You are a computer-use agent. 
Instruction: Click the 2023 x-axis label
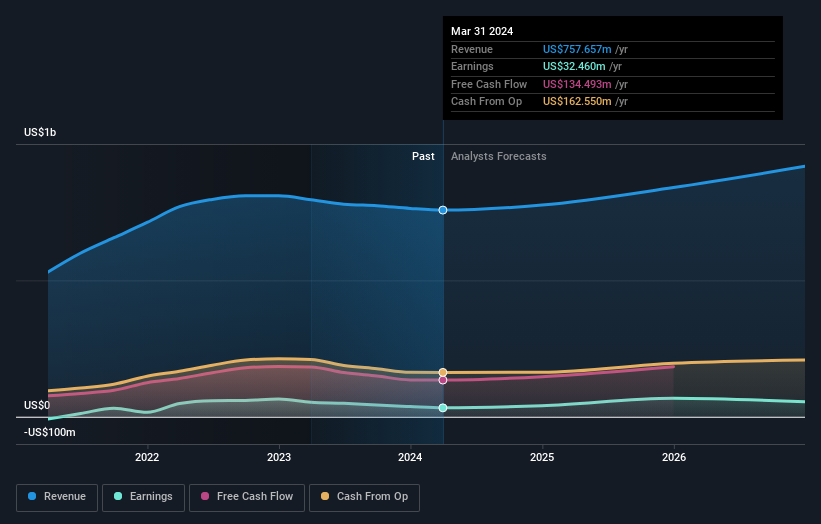[279, 457]
